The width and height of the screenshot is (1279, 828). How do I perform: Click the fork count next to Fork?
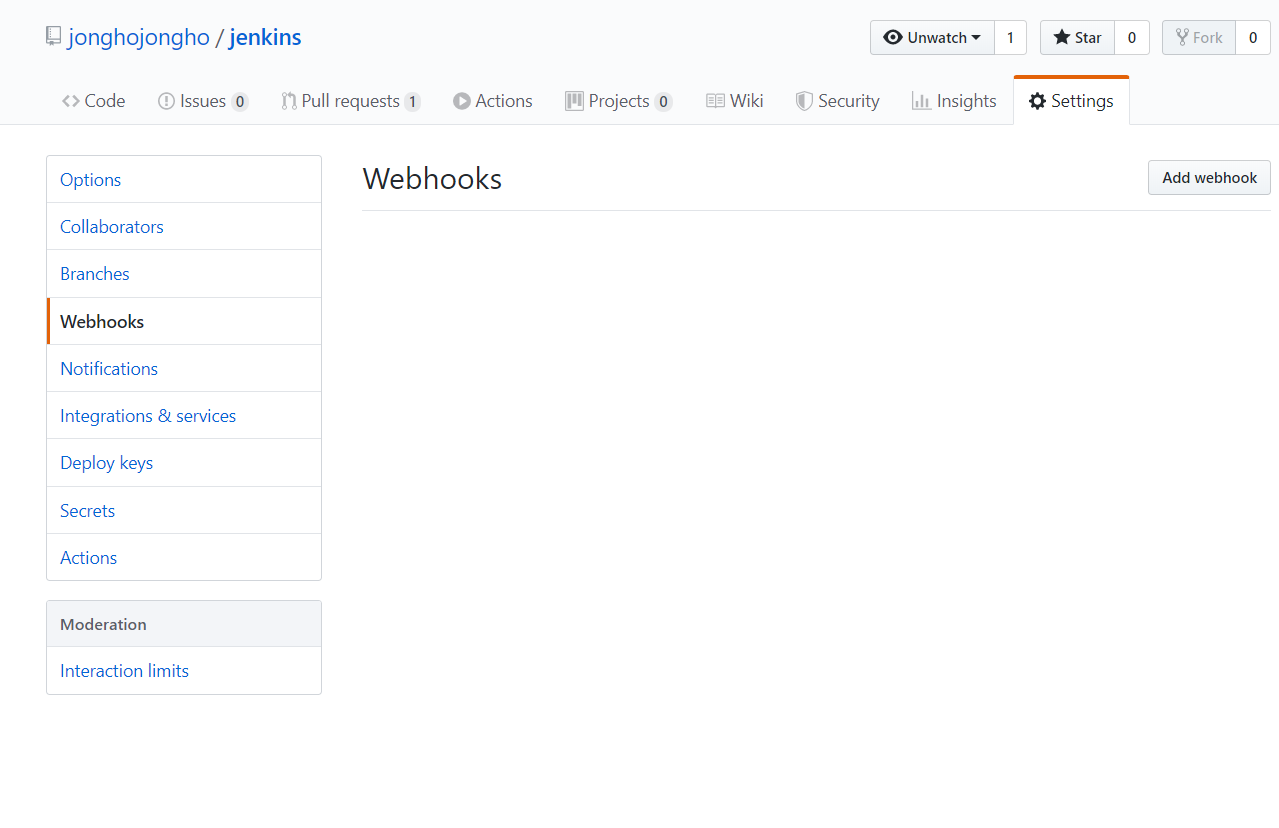[1253, 38]
